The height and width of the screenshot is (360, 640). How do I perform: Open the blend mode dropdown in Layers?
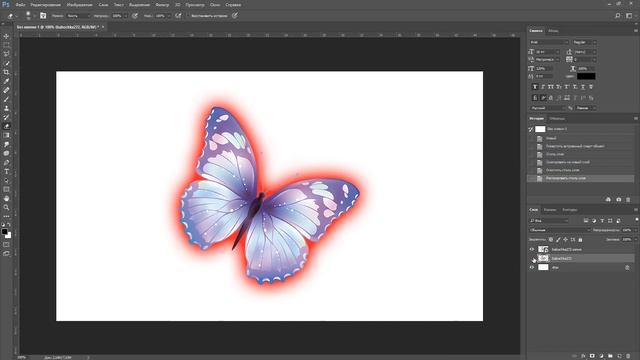tap(560, 230)
